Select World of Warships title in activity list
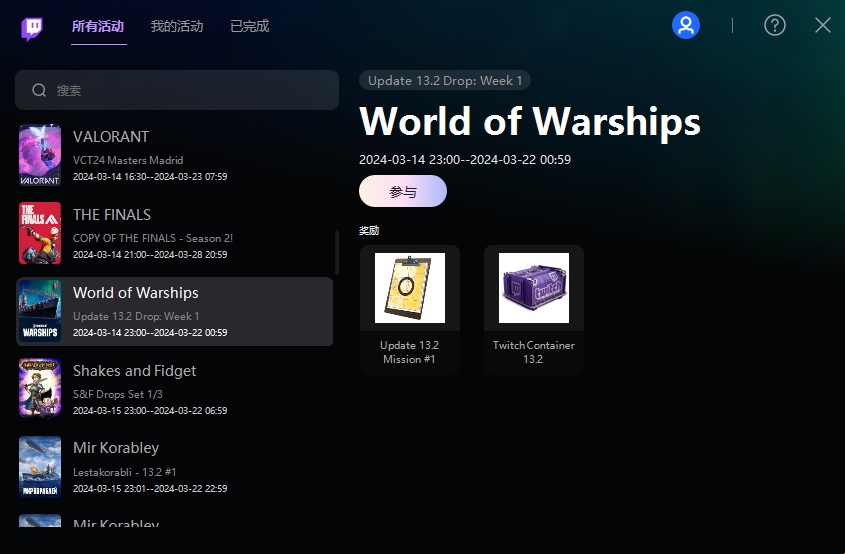Viewport: 845px width, 554px height. pos(136,293)
